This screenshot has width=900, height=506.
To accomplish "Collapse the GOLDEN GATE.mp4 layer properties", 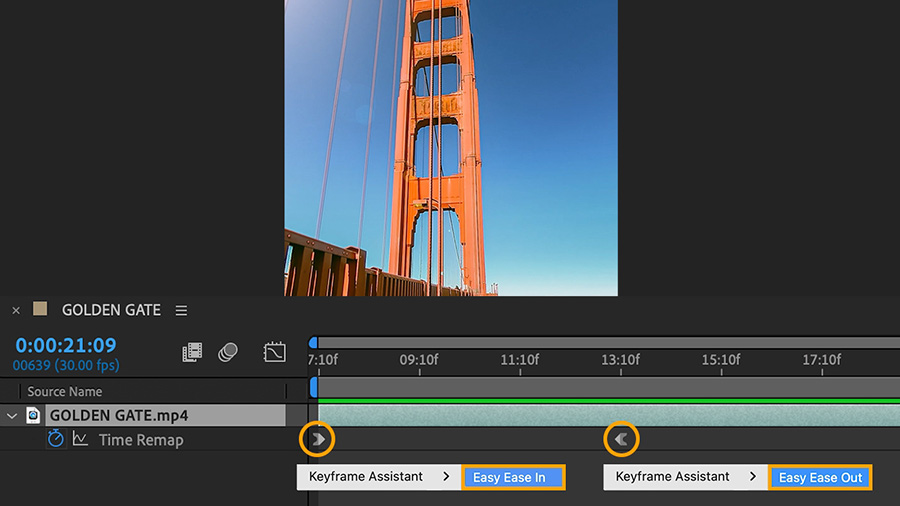I will point(11,415).
